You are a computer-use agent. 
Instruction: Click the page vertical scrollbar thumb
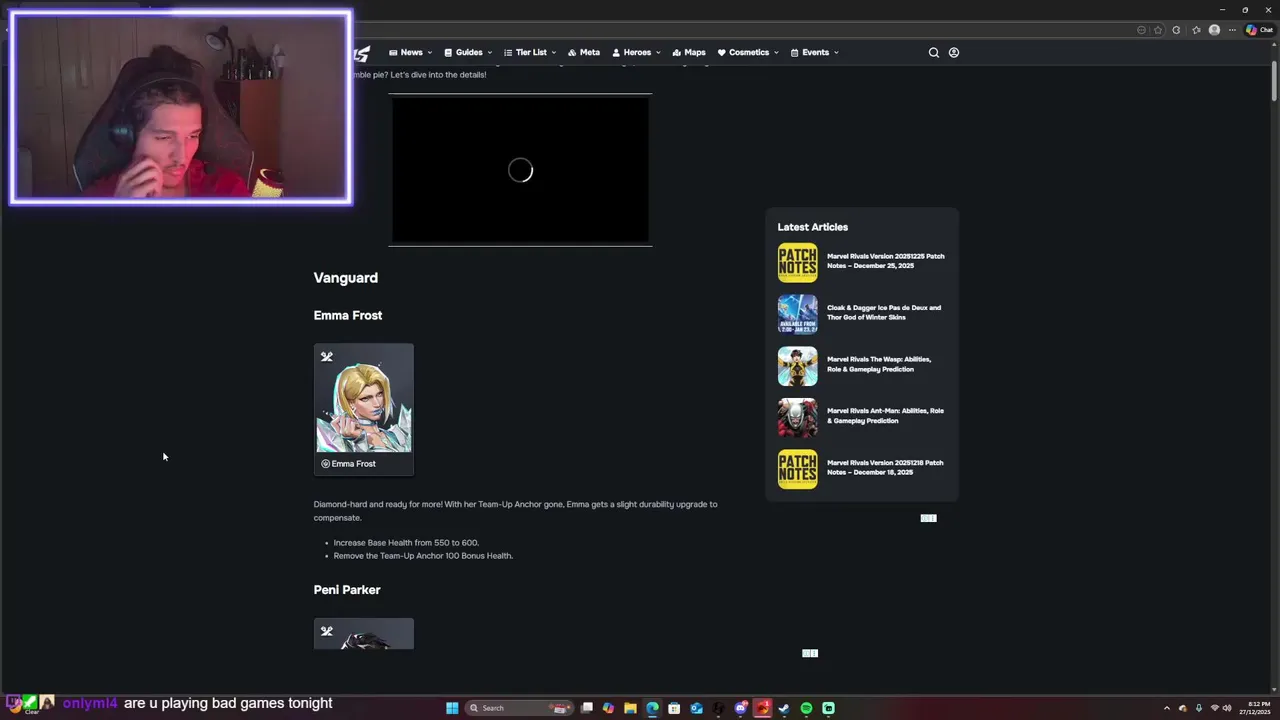(1273, 81)
